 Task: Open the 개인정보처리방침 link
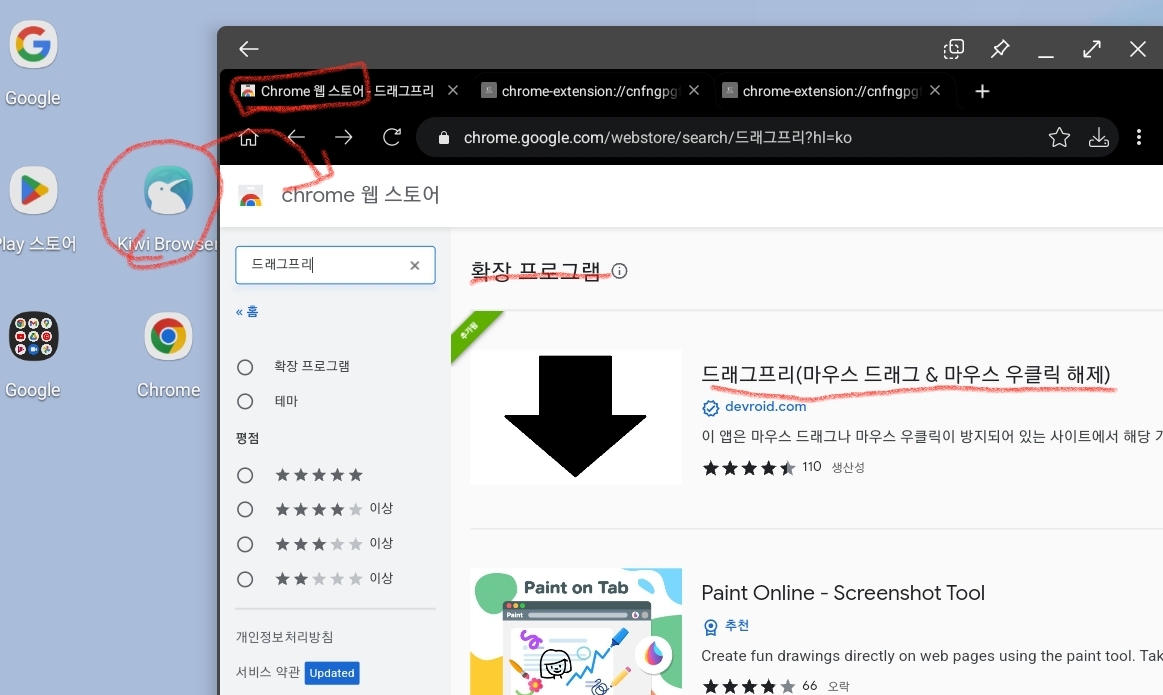click(x=284, y=637)
